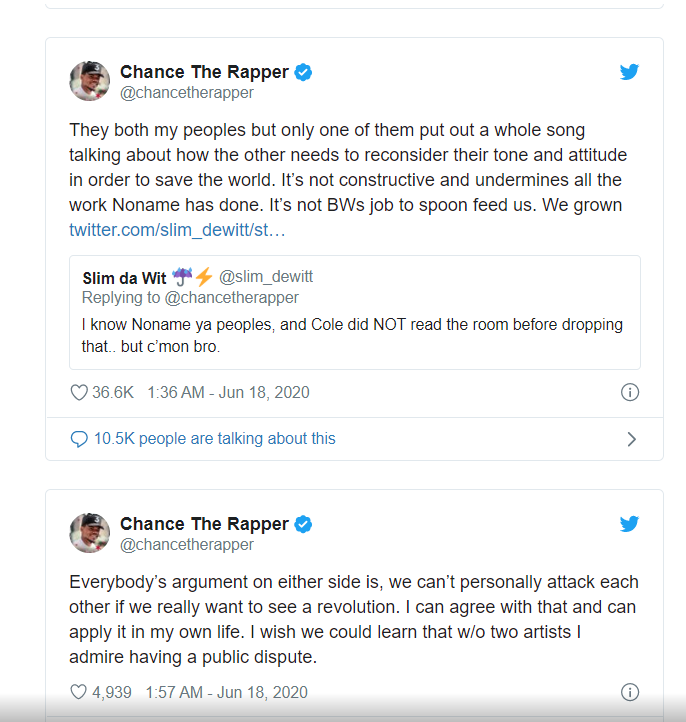This screenshot has height=722, width=686.
Task: Open Chance The Rapper avatar on first tweet
Action: pyautogui.click(x=90, y=81)
